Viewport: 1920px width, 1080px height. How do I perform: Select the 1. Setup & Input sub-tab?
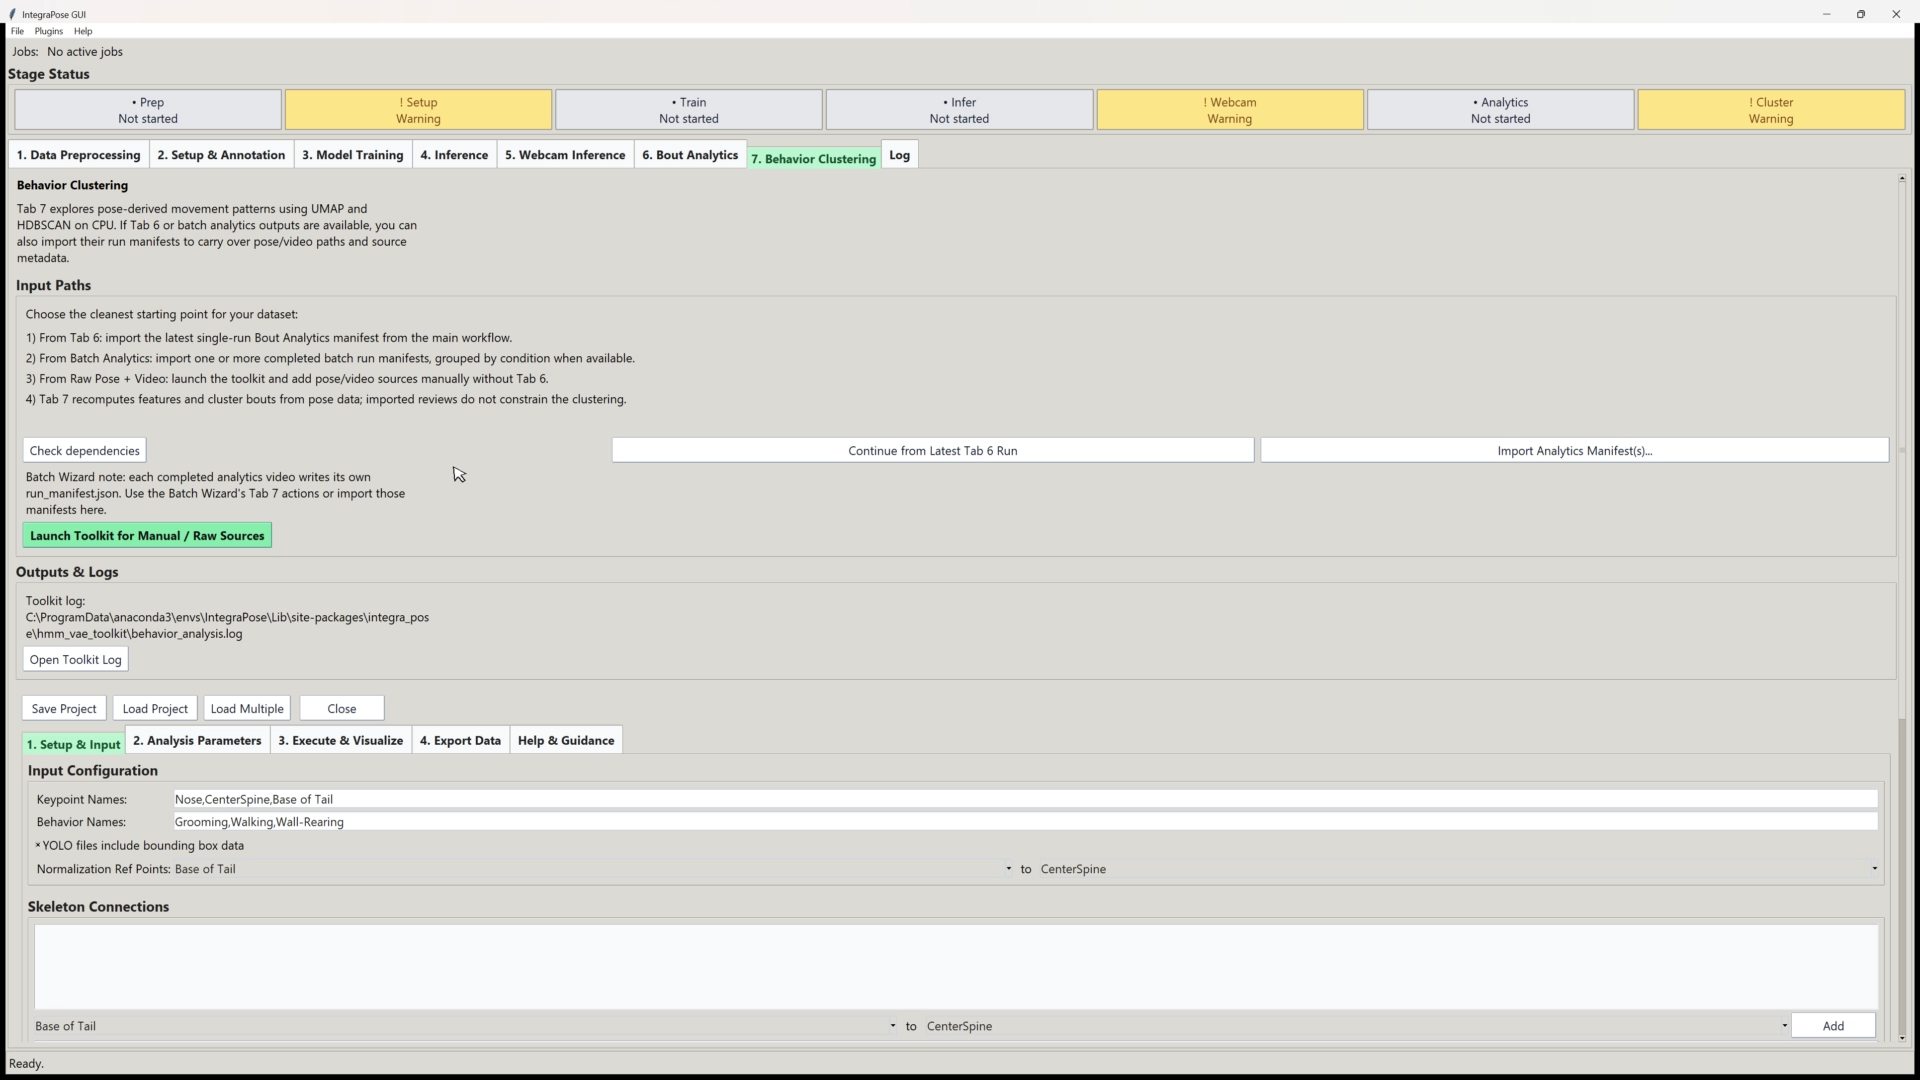pos(73,744)
